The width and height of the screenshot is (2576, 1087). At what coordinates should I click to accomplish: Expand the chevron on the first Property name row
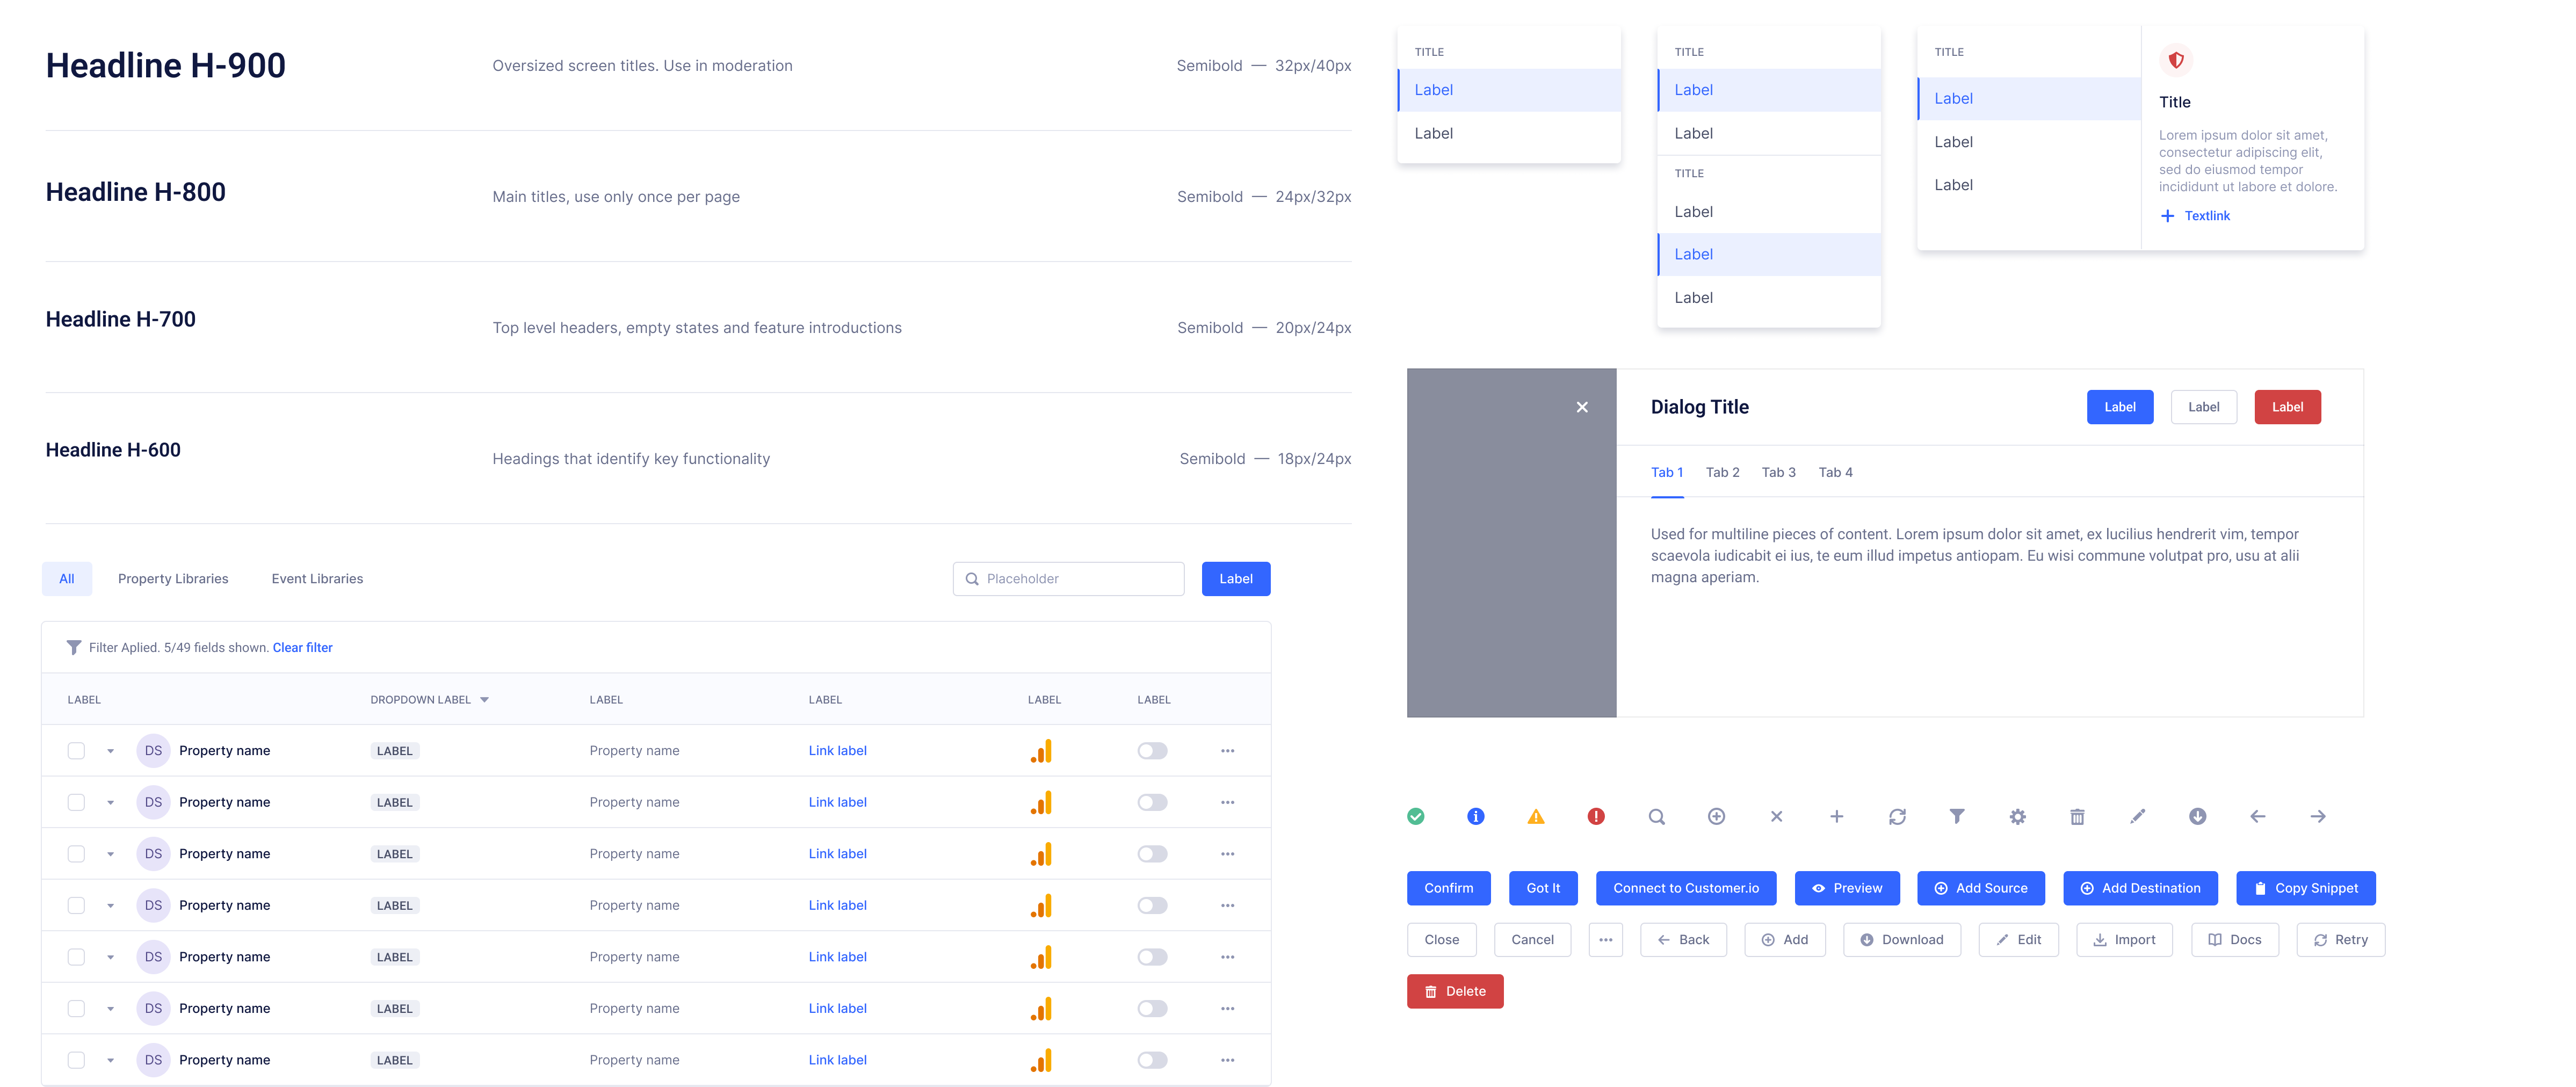[x=110, y=750]
